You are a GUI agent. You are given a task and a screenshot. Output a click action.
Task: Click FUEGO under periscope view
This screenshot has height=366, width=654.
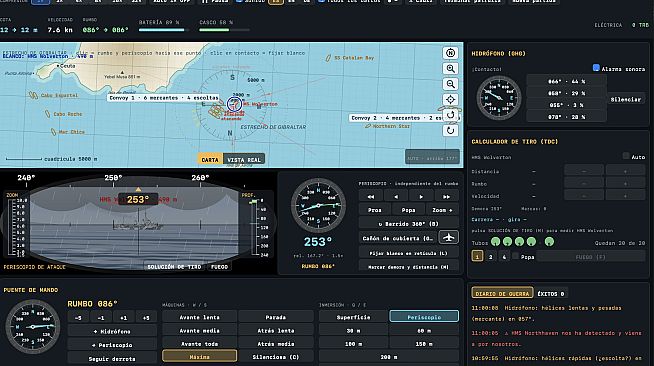219,266
